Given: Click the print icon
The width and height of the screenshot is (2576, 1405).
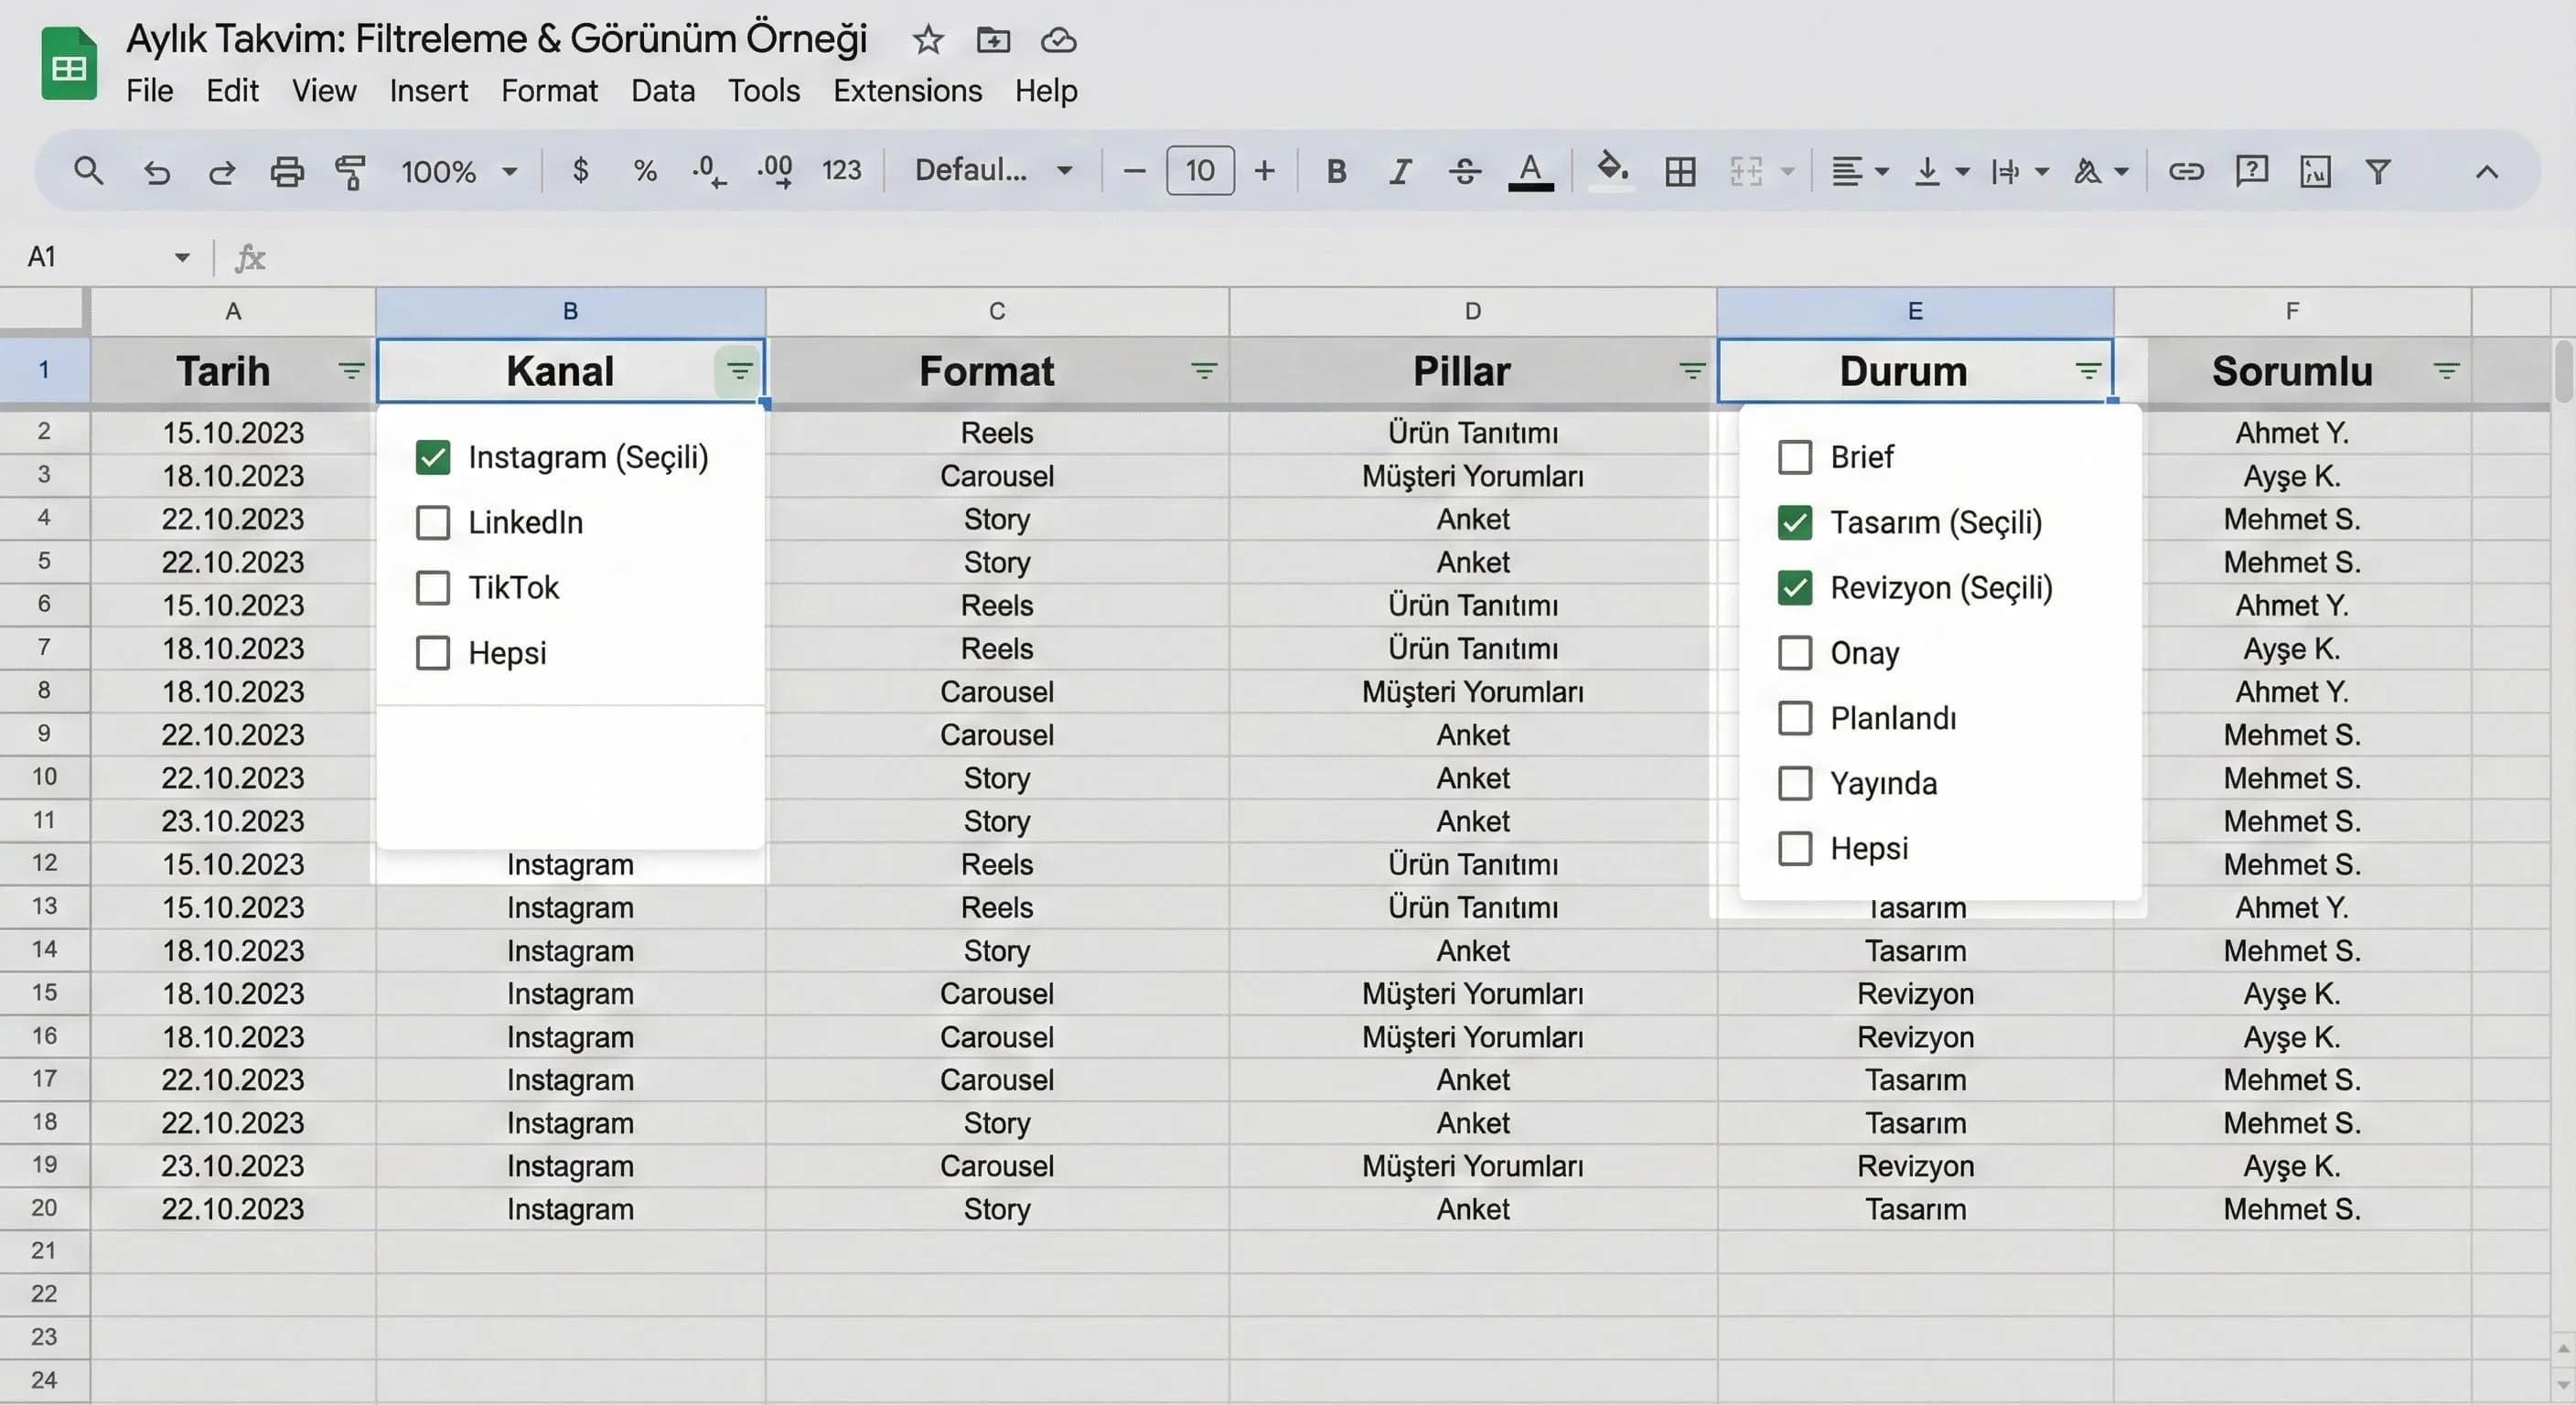Looking at the screenshot, I should click(286, 171).
